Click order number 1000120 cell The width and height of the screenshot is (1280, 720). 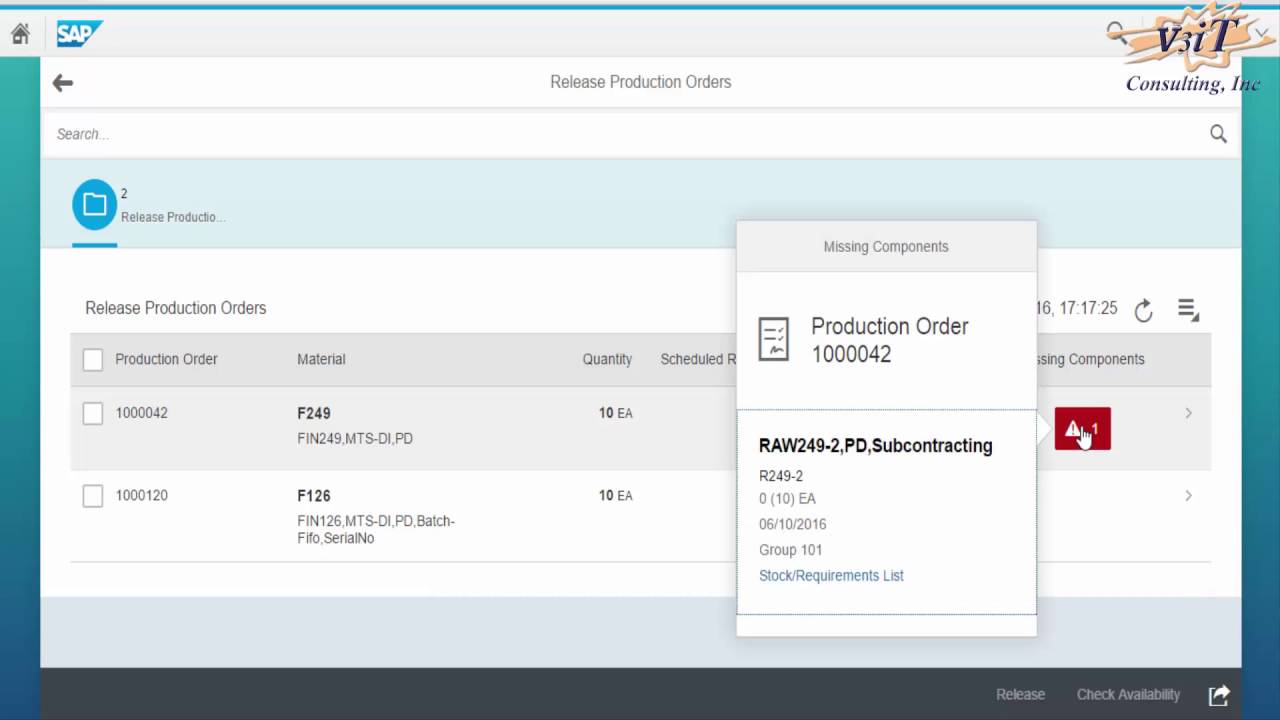pyautogui.click(x=141, y=496)
